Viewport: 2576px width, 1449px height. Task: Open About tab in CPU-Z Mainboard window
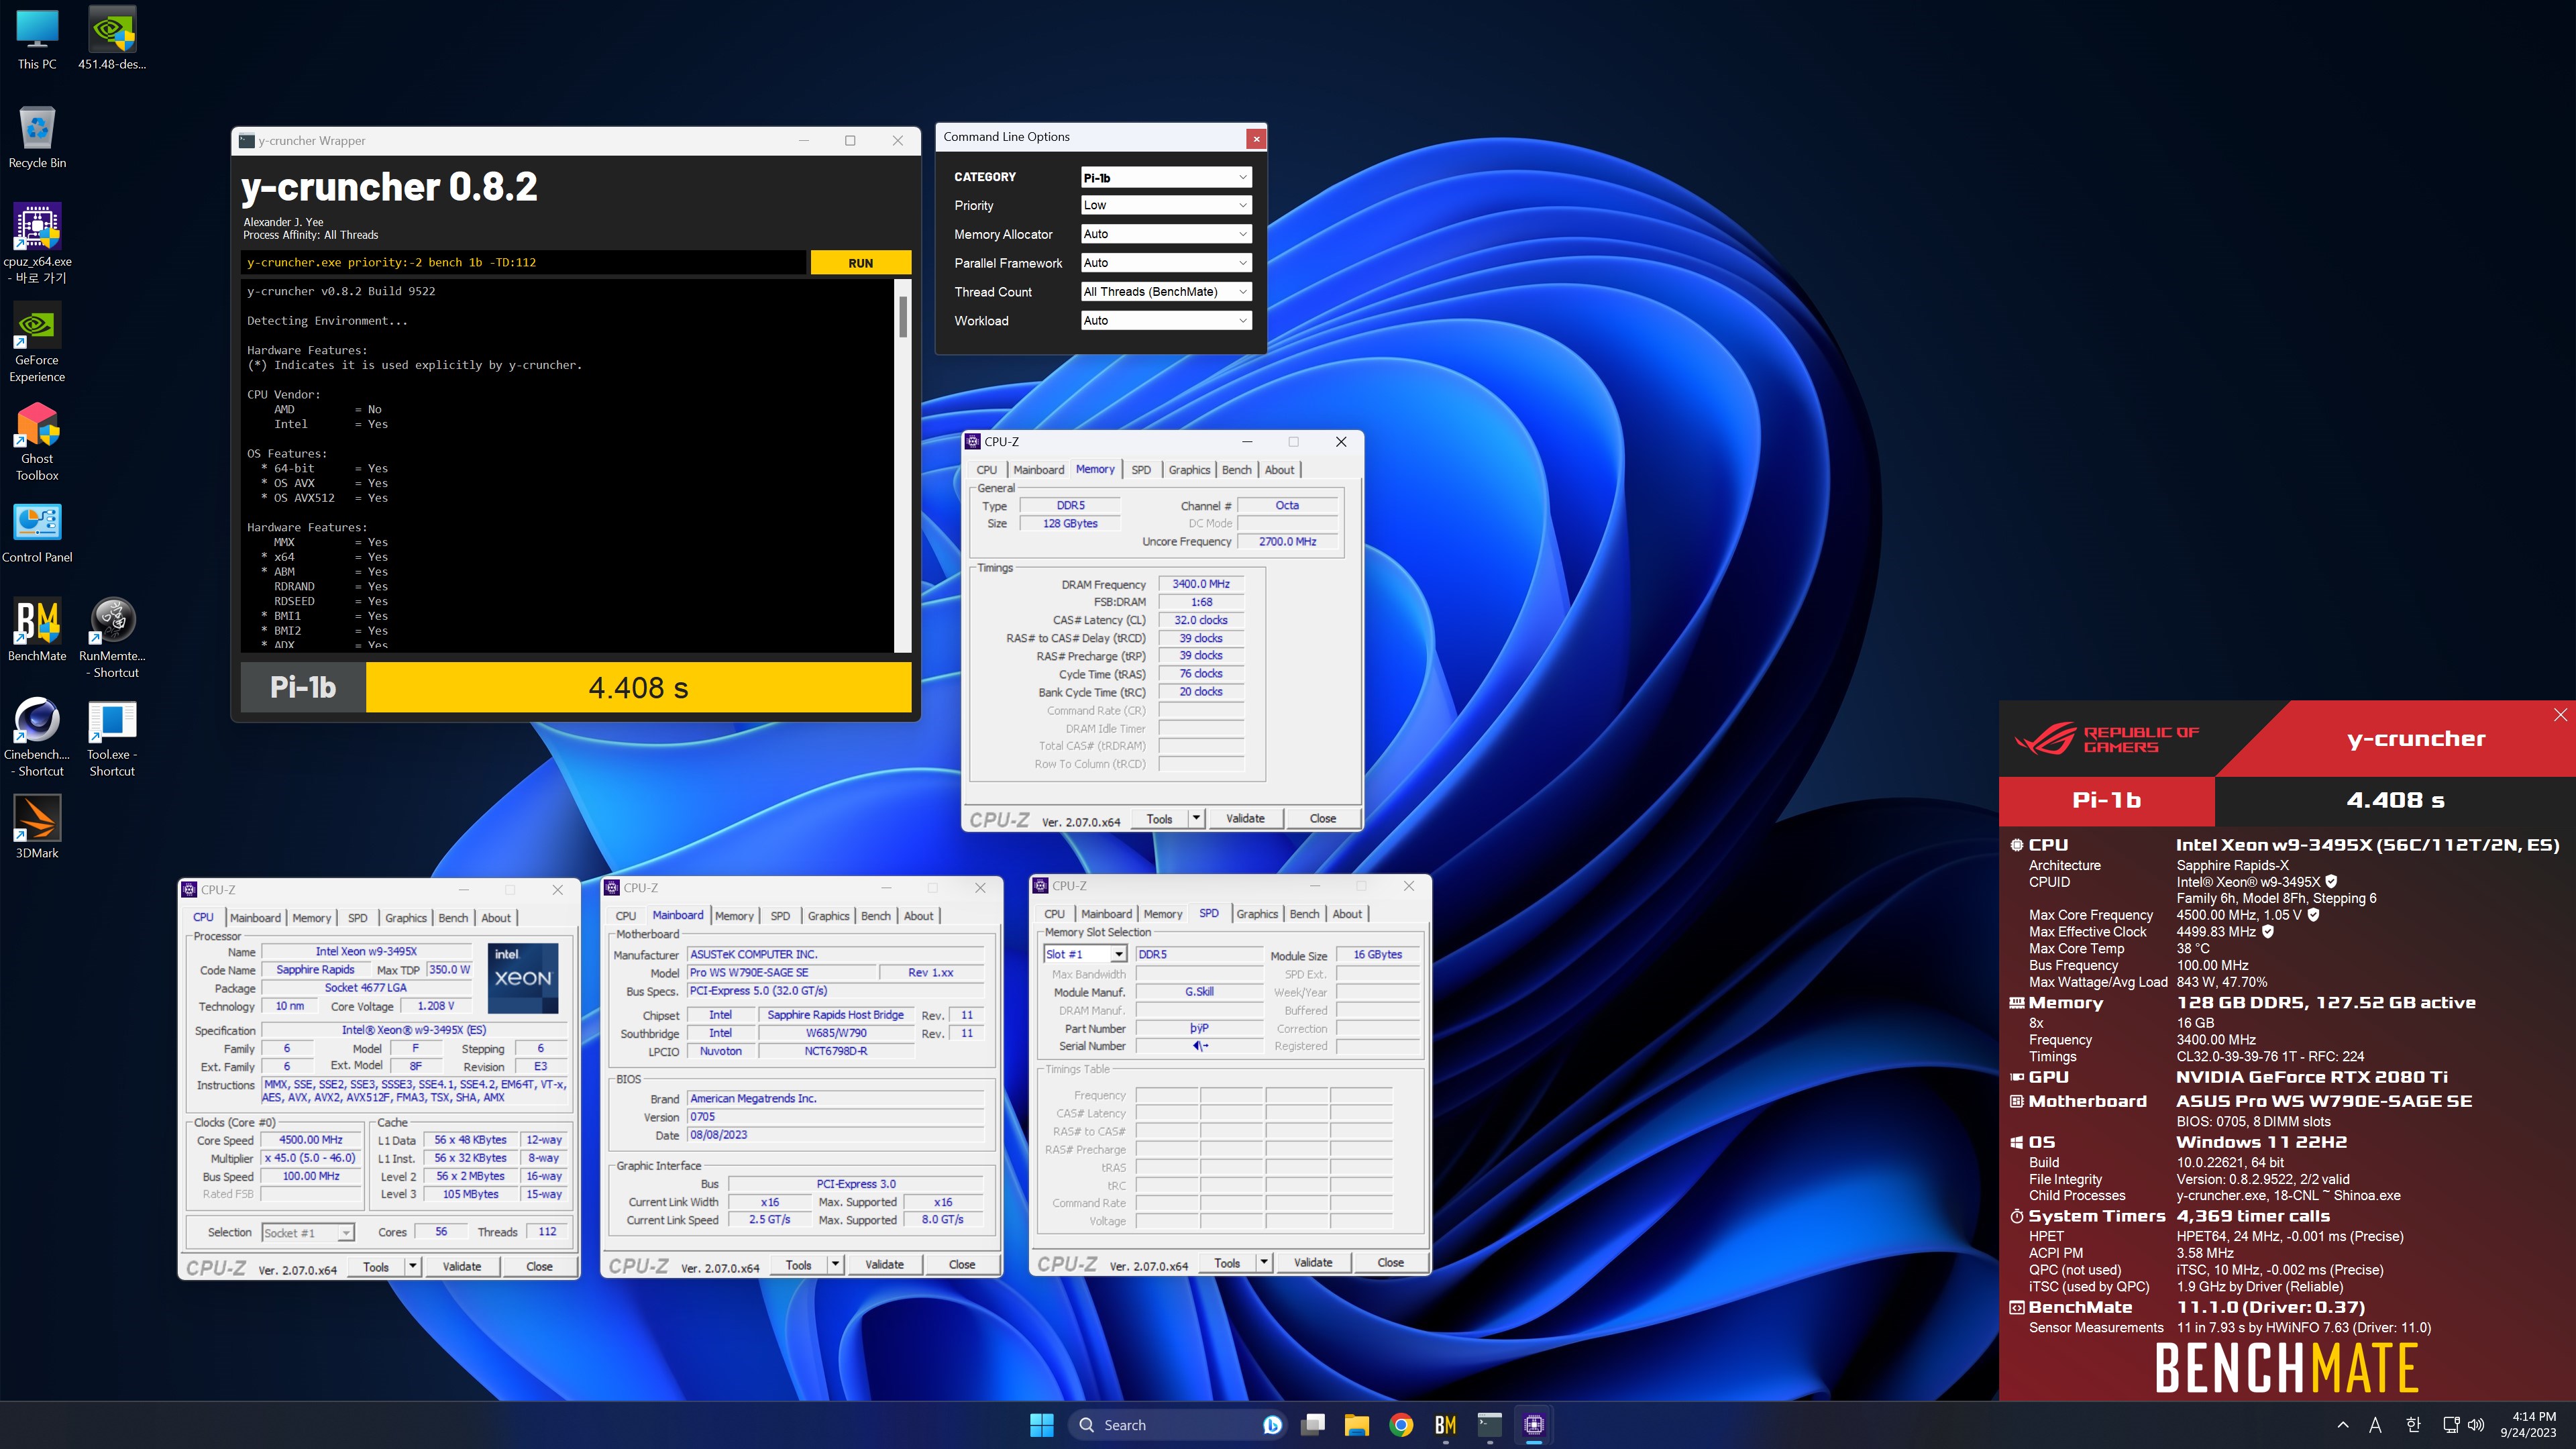click(918, 916)
